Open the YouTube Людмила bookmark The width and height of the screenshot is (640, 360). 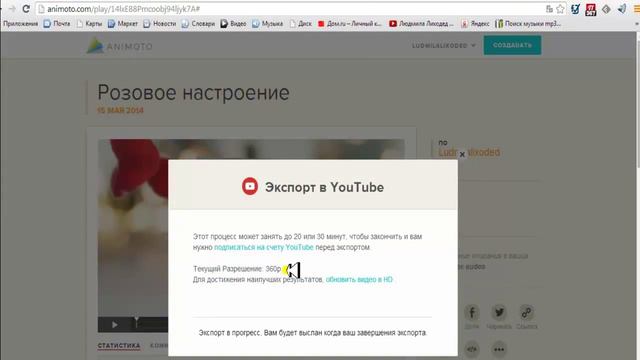point(421,24)
